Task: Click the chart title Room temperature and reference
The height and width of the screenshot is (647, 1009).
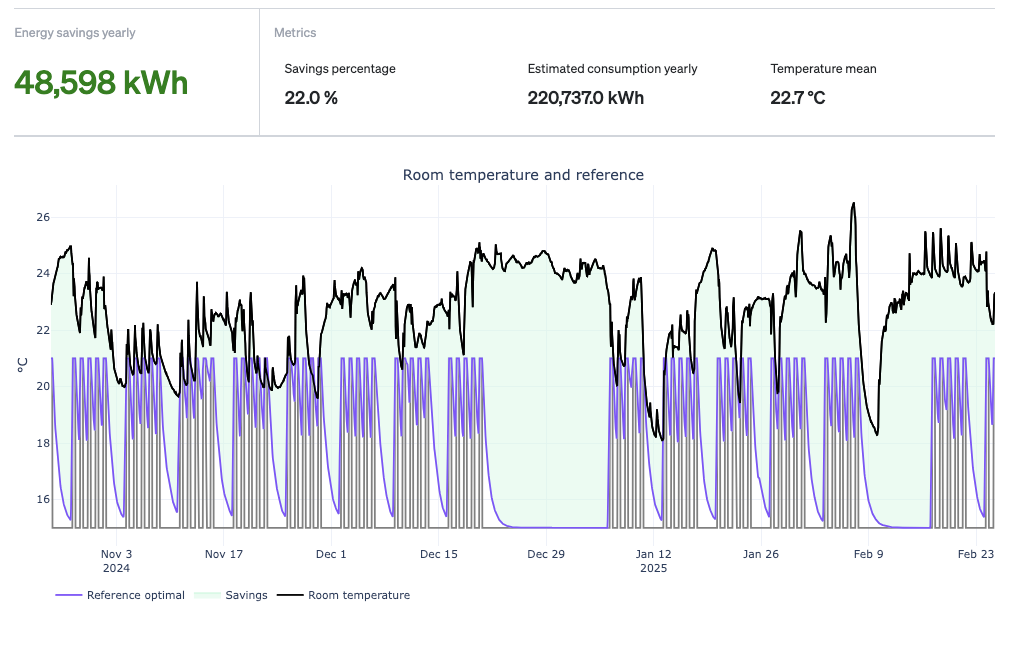Action: pyautogui.click(x=523, y=175)
